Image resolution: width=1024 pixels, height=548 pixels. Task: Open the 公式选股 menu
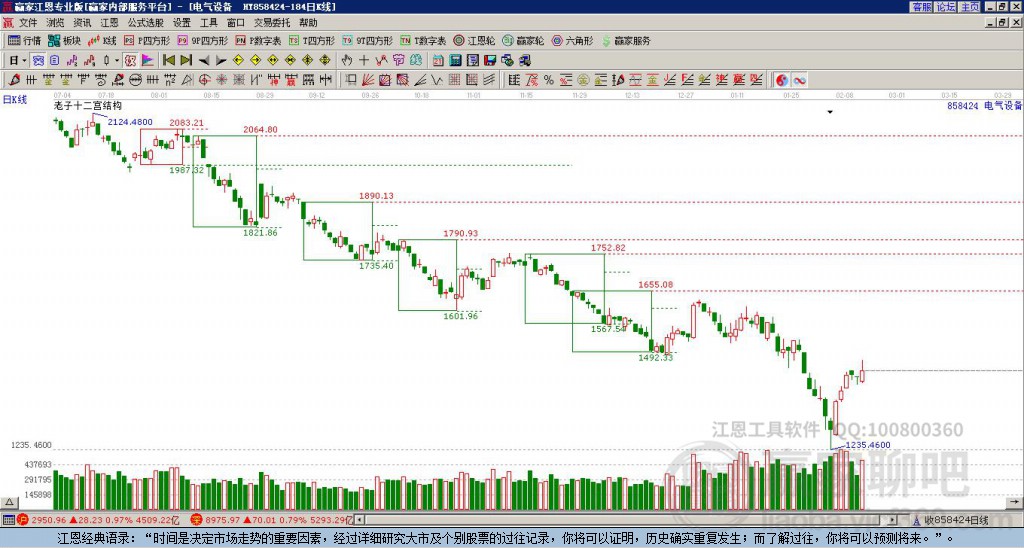pos(145,23)
